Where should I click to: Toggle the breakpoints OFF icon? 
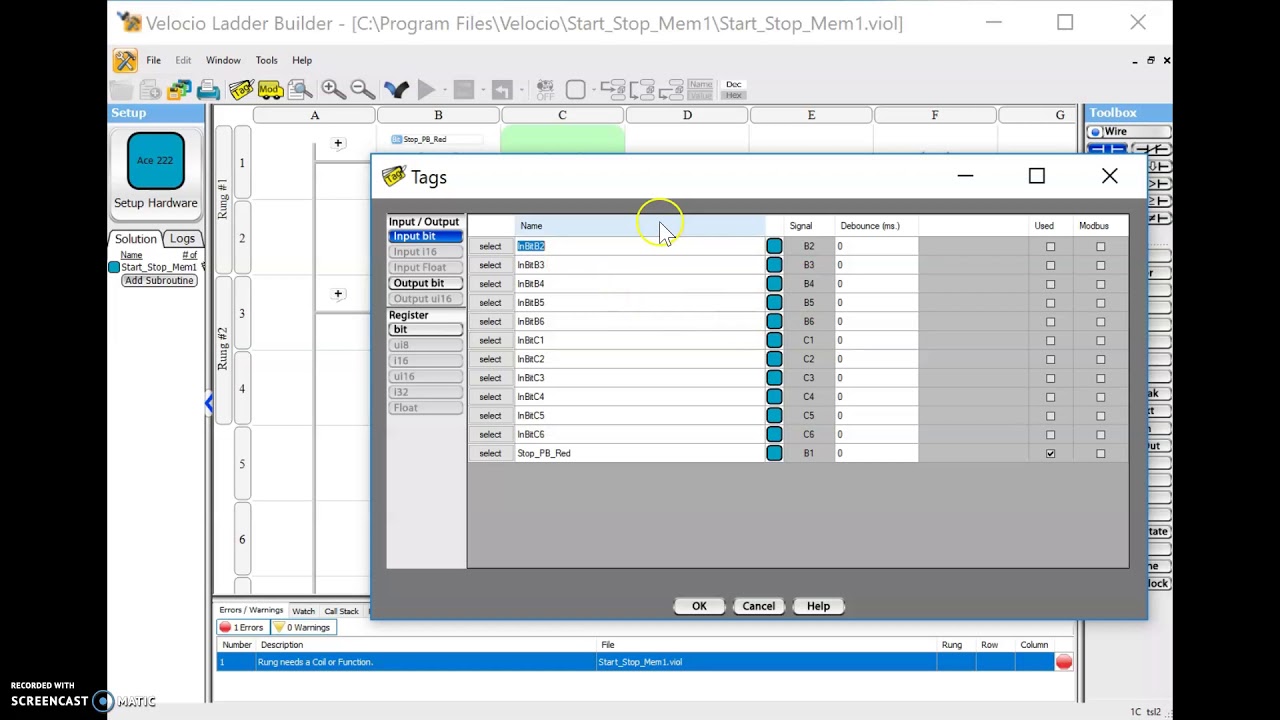(545, 90)
